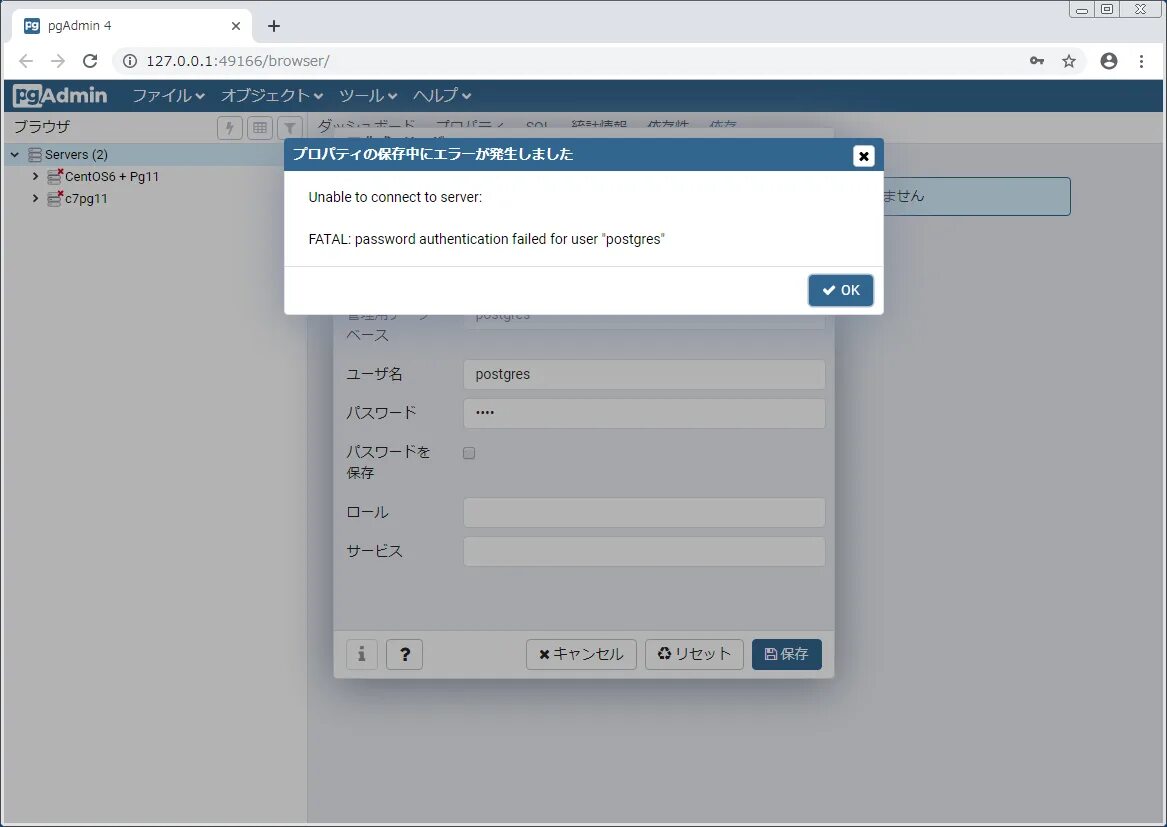Collapse the Servers (2) tree node
The height and width of the screenshot is (827, 1167).
(15, 154)
